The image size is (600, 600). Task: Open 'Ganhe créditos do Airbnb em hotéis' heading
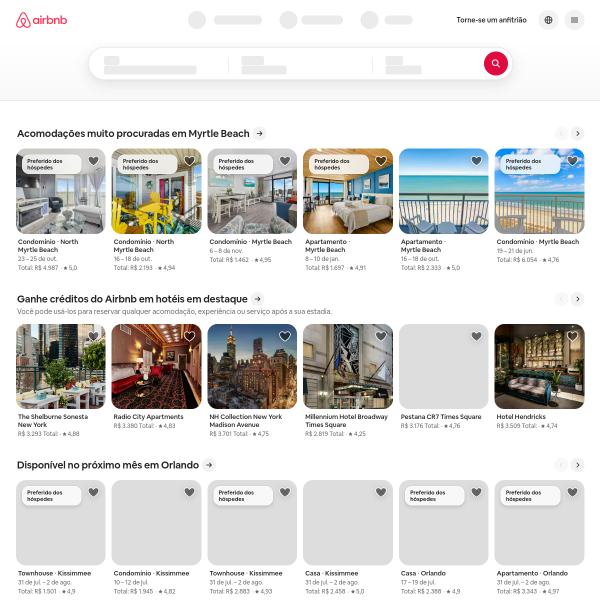132,299
